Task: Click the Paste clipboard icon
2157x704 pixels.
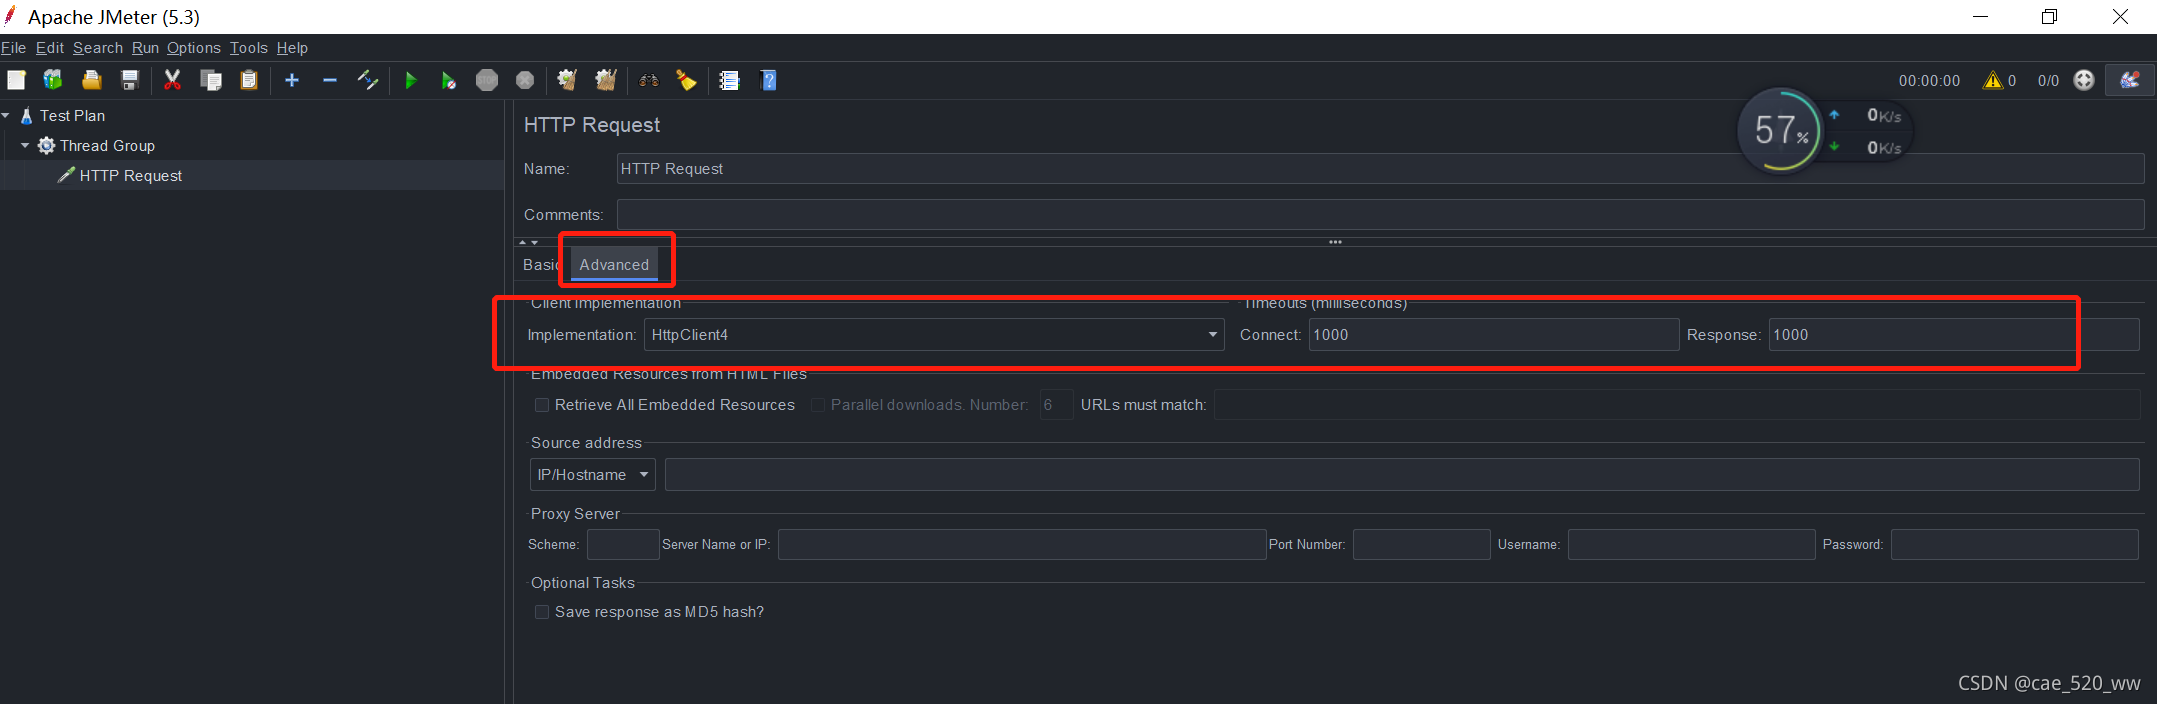Action: [x=249, y=80]
